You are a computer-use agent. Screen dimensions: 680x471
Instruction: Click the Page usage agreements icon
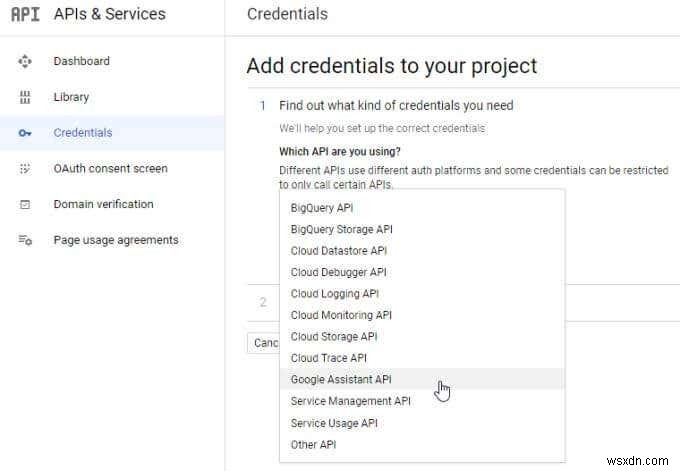click(26, 240)
